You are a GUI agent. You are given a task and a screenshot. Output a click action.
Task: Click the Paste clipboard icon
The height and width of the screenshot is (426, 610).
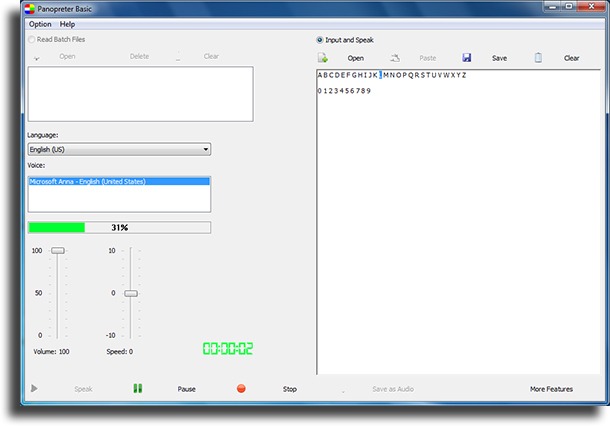coord(395,58)
